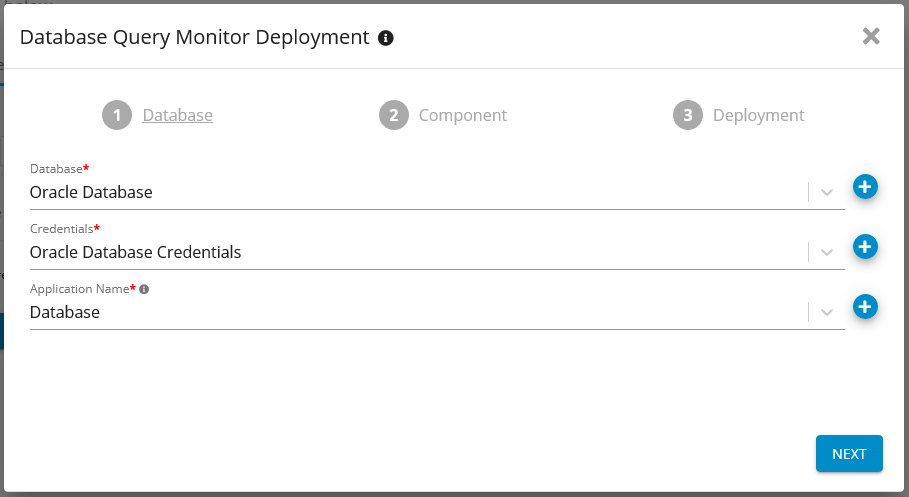Add new credentials with plus icon
909x497 pixels.
[x=865, y=247]
